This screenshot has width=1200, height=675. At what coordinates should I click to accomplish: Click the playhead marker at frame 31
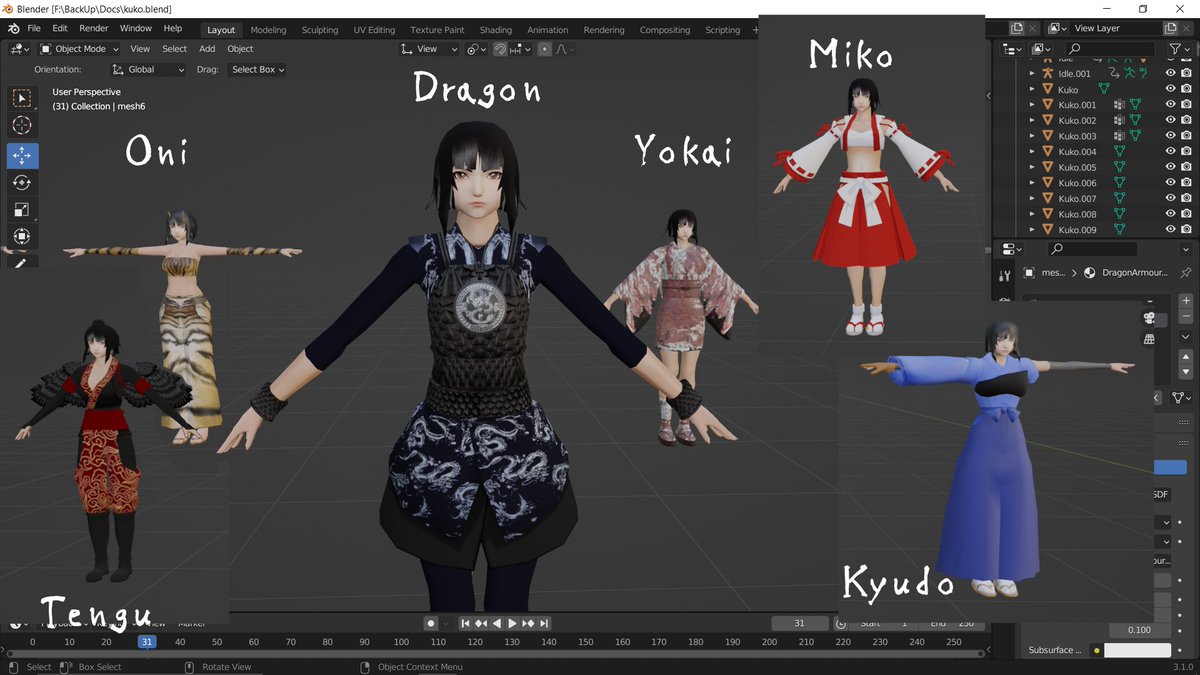[147, 642]
